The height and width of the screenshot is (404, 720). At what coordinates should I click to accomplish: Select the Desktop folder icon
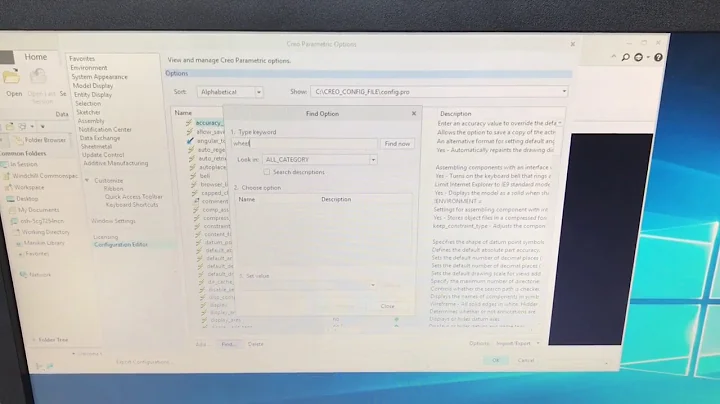pyautogui.click(x=10, y=199)
